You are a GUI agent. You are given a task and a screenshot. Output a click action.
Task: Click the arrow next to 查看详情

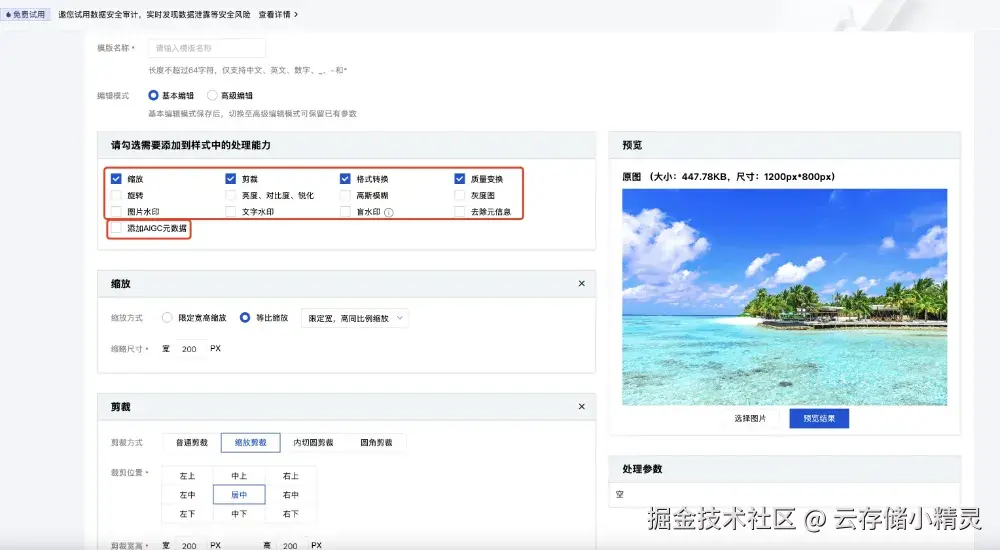295,14
